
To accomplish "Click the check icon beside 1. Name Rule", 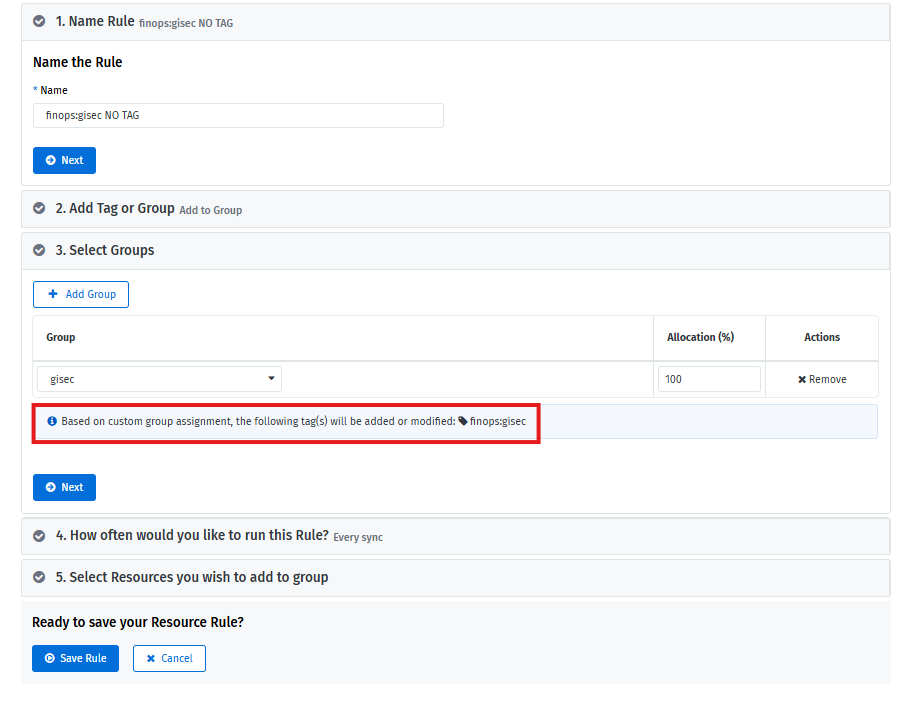I will pos(39,21).
